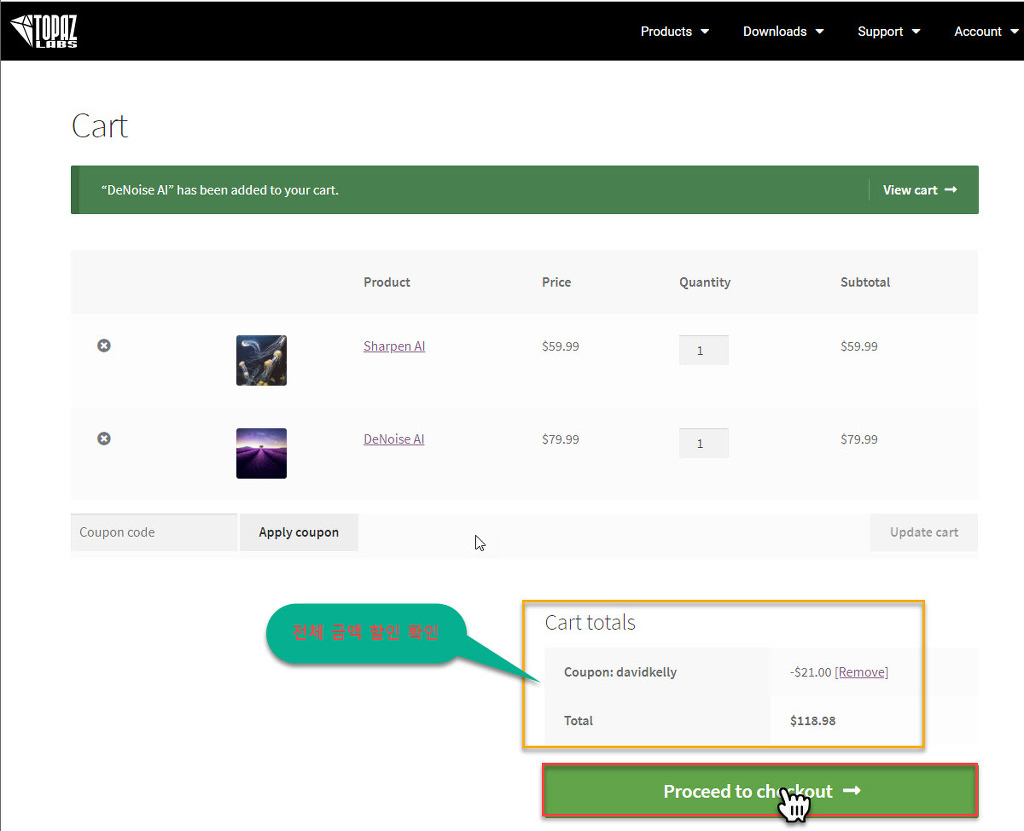Open the Sharpen AI product thumbnail
1024x831 pixels.
(261, 360)
